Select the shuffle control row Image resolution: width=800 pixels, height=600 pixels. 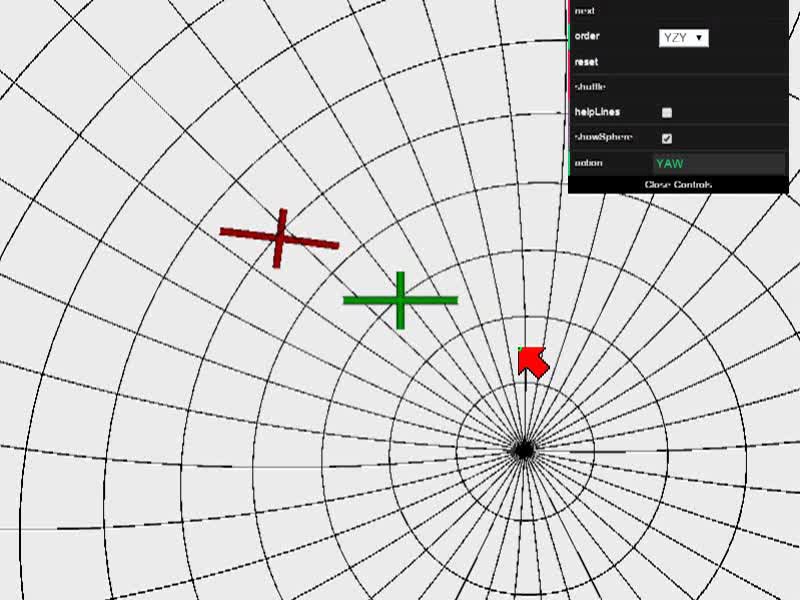tap(678, 87)
